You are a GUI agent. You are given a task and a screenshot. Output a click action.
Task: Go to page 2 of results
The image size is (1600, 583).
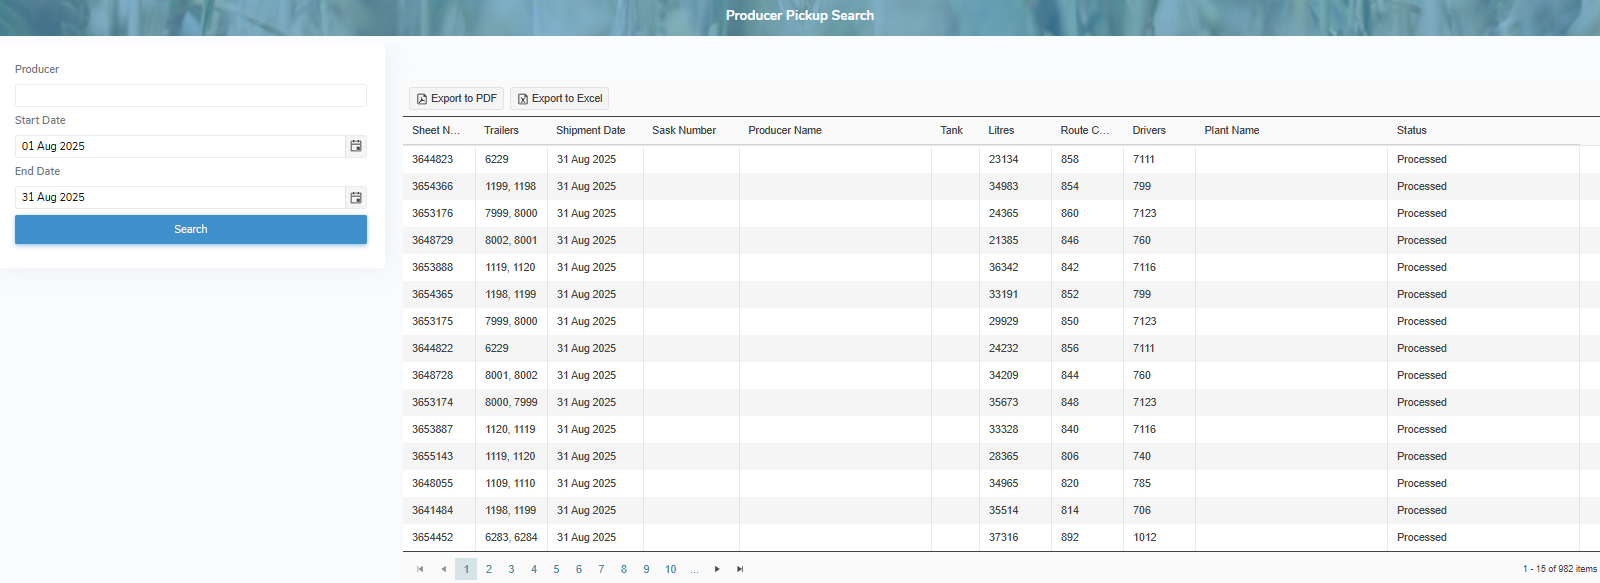click(489, 569)
